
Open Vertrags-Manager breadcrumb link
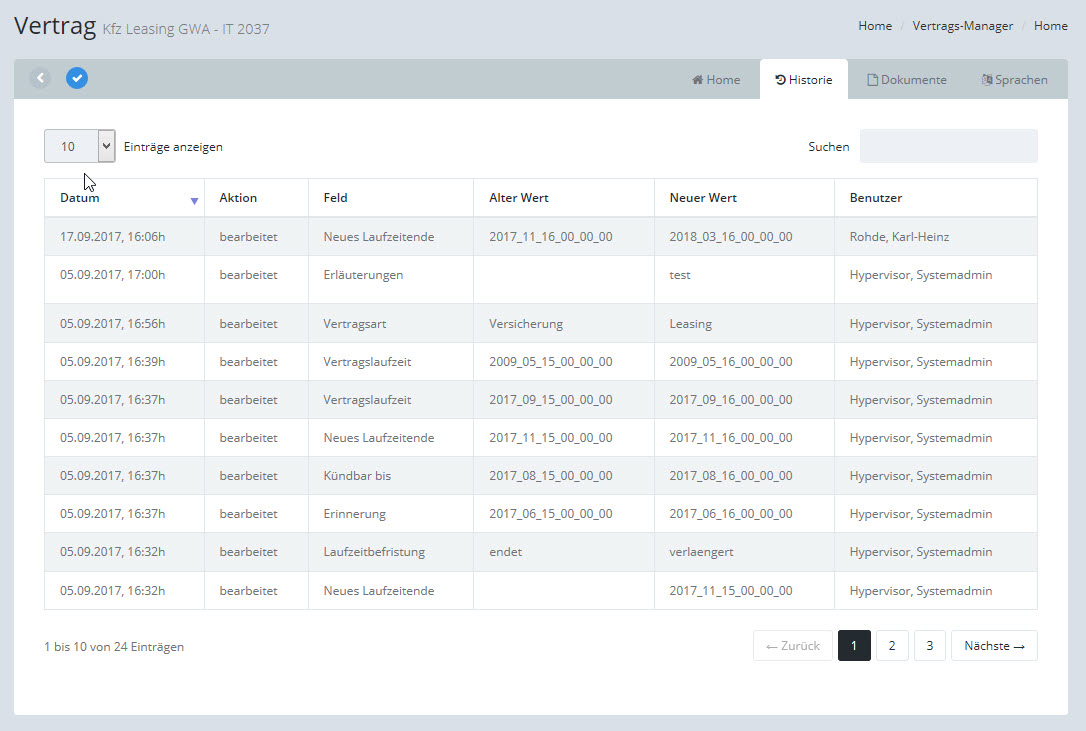[x=962, y=26]
